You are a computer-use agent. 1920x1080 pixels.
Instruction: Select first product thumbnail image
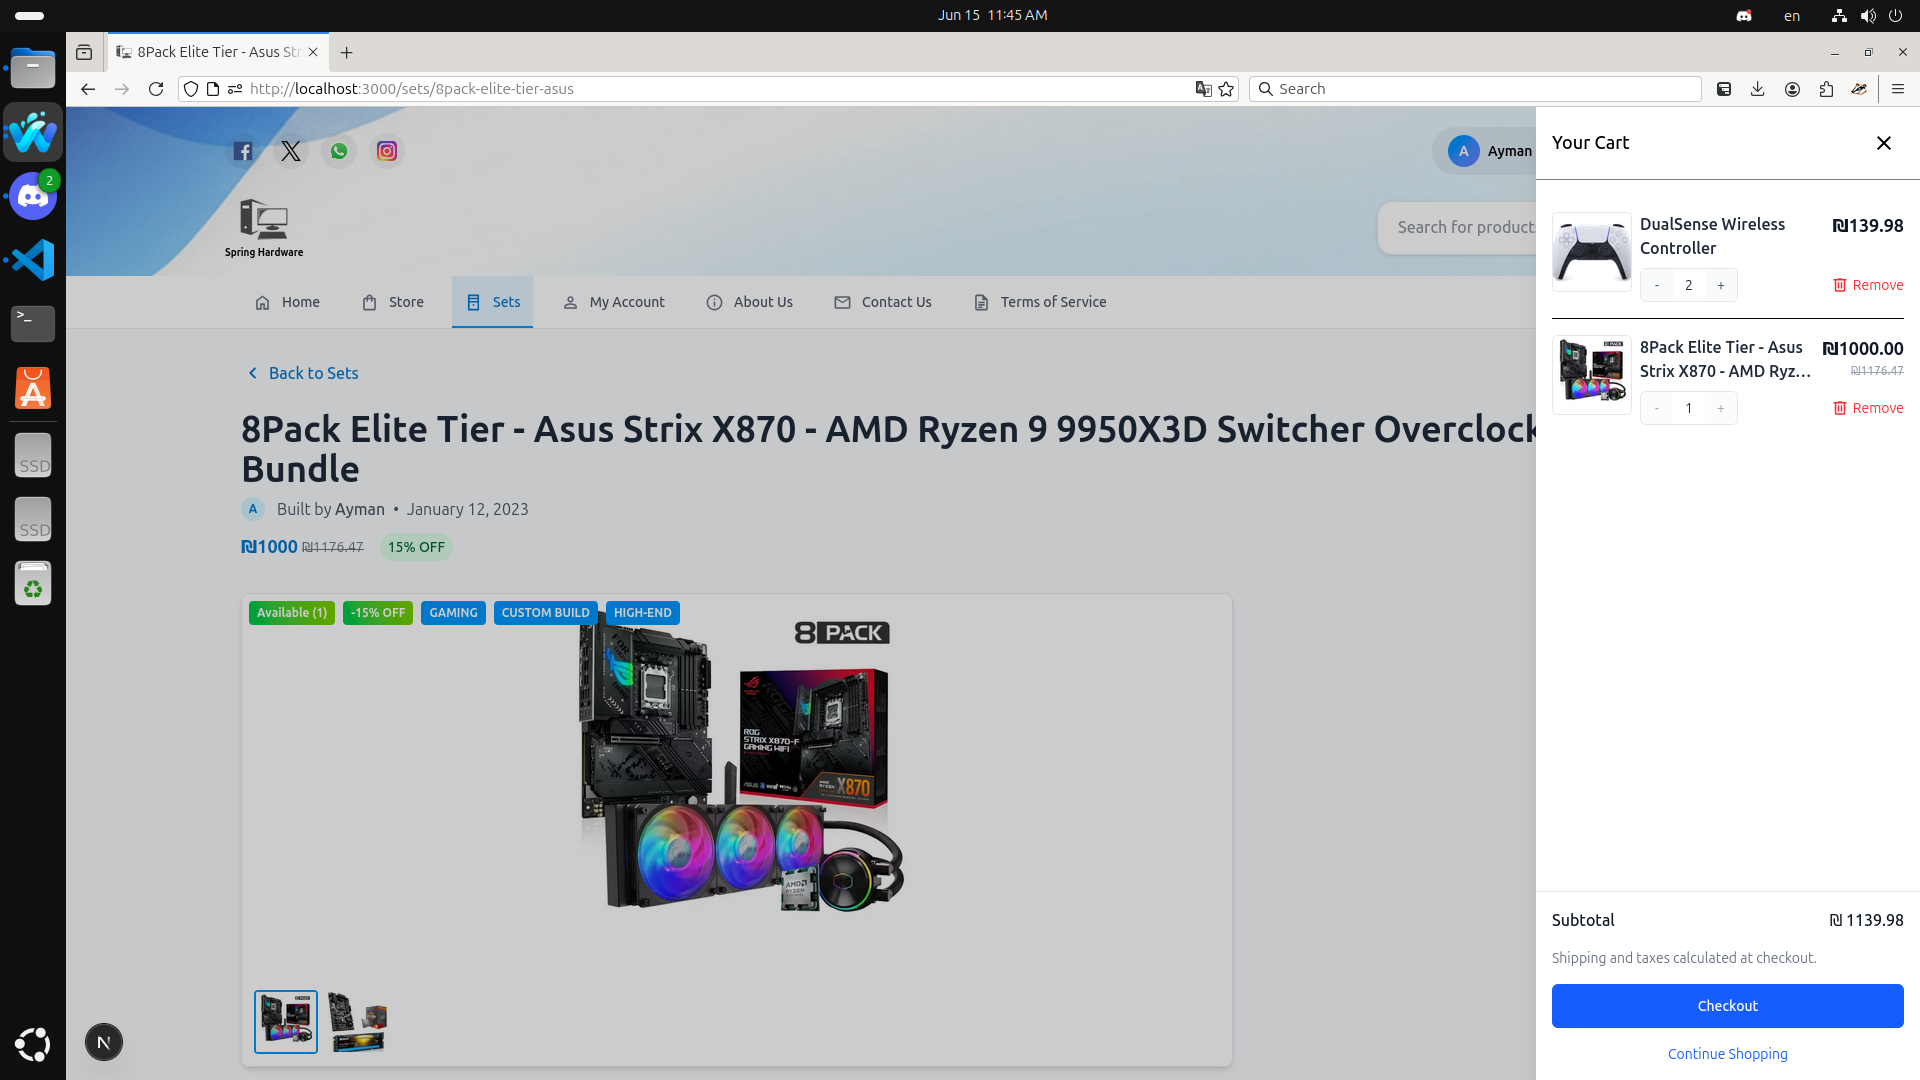click(286, 1022)
